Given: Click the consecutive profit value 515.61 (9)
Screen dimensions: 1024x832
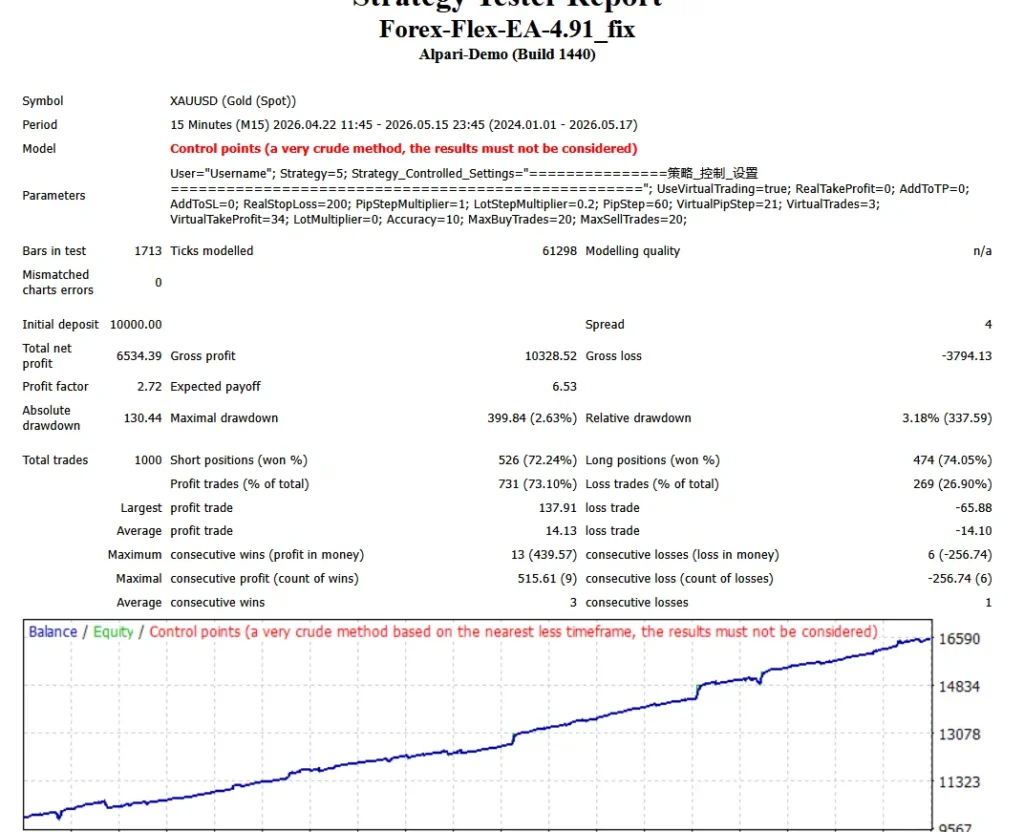Looking at the screenshot, I should (547, 579).
